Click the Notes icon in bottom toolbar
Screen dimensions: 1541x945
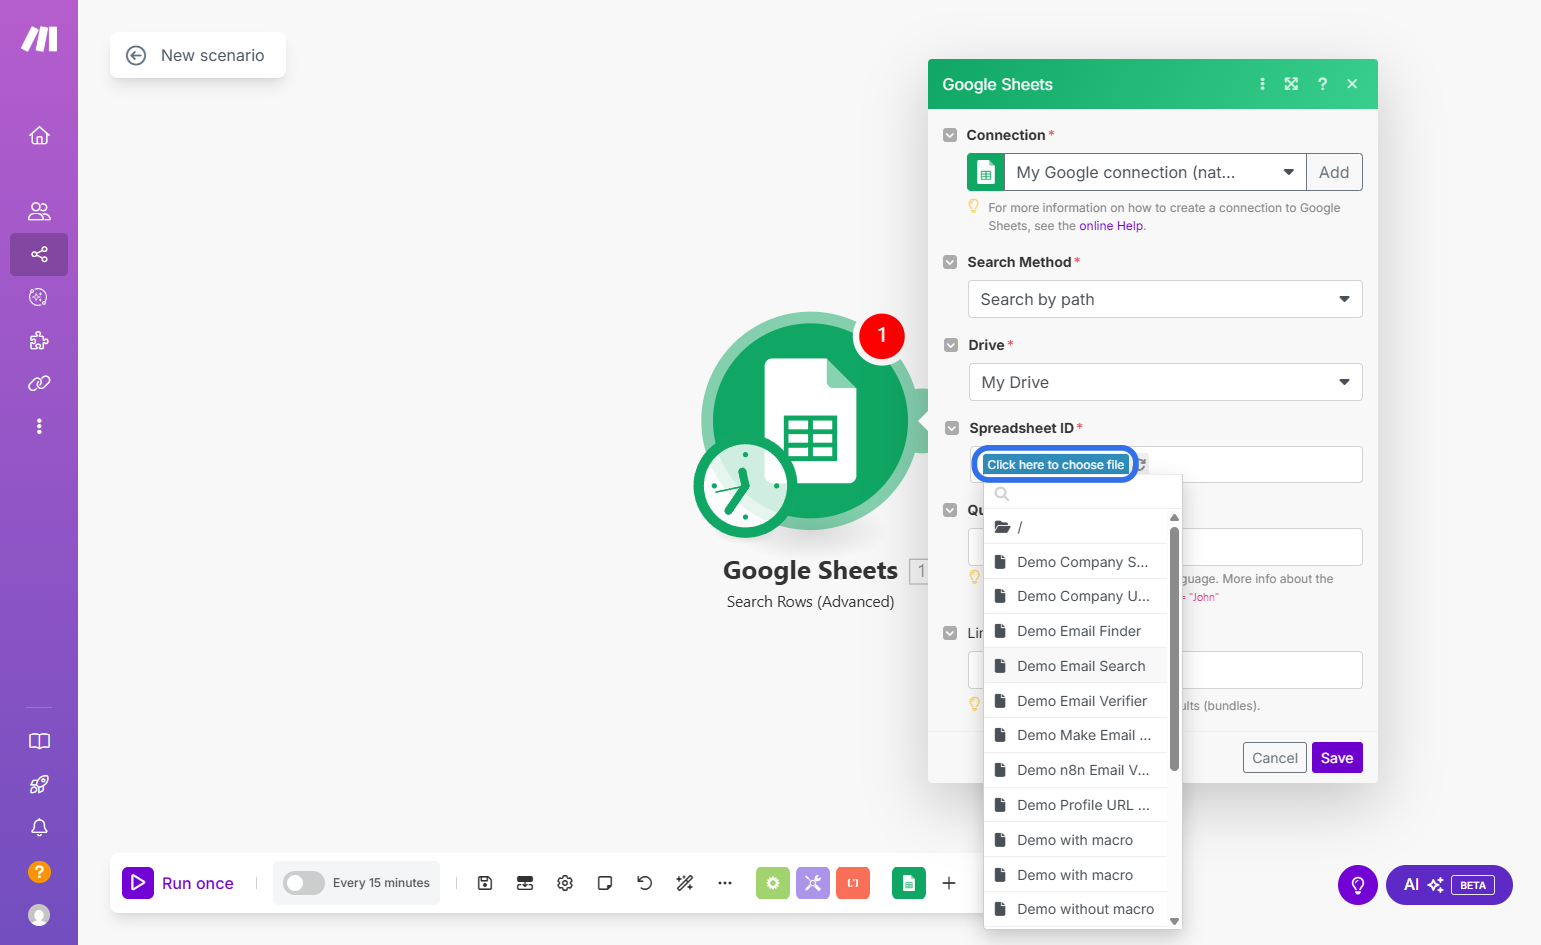605,883
